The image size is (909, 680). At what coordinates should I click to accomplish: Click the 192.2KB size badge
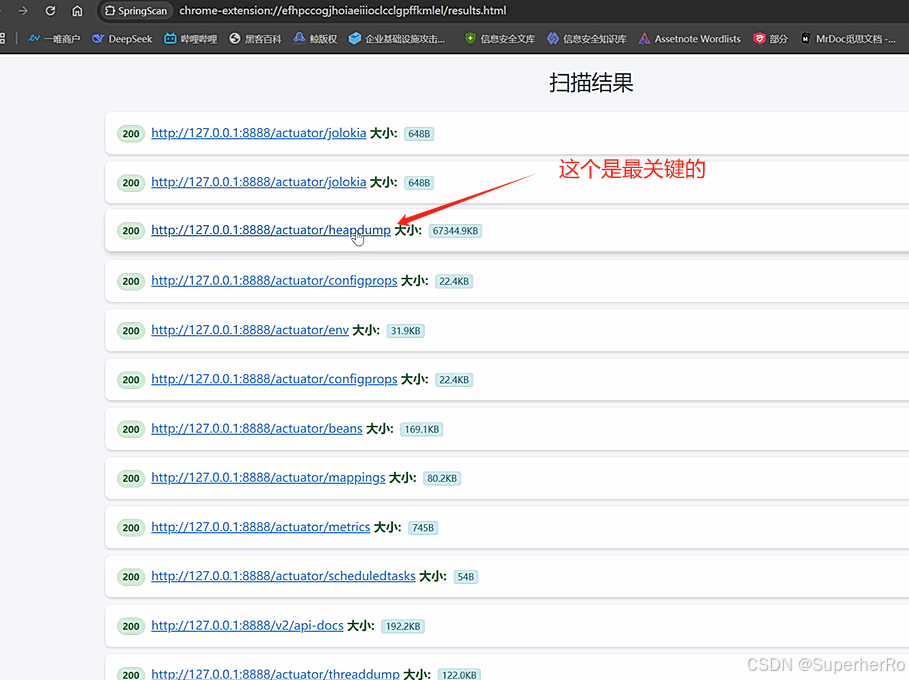coord(403,627)
